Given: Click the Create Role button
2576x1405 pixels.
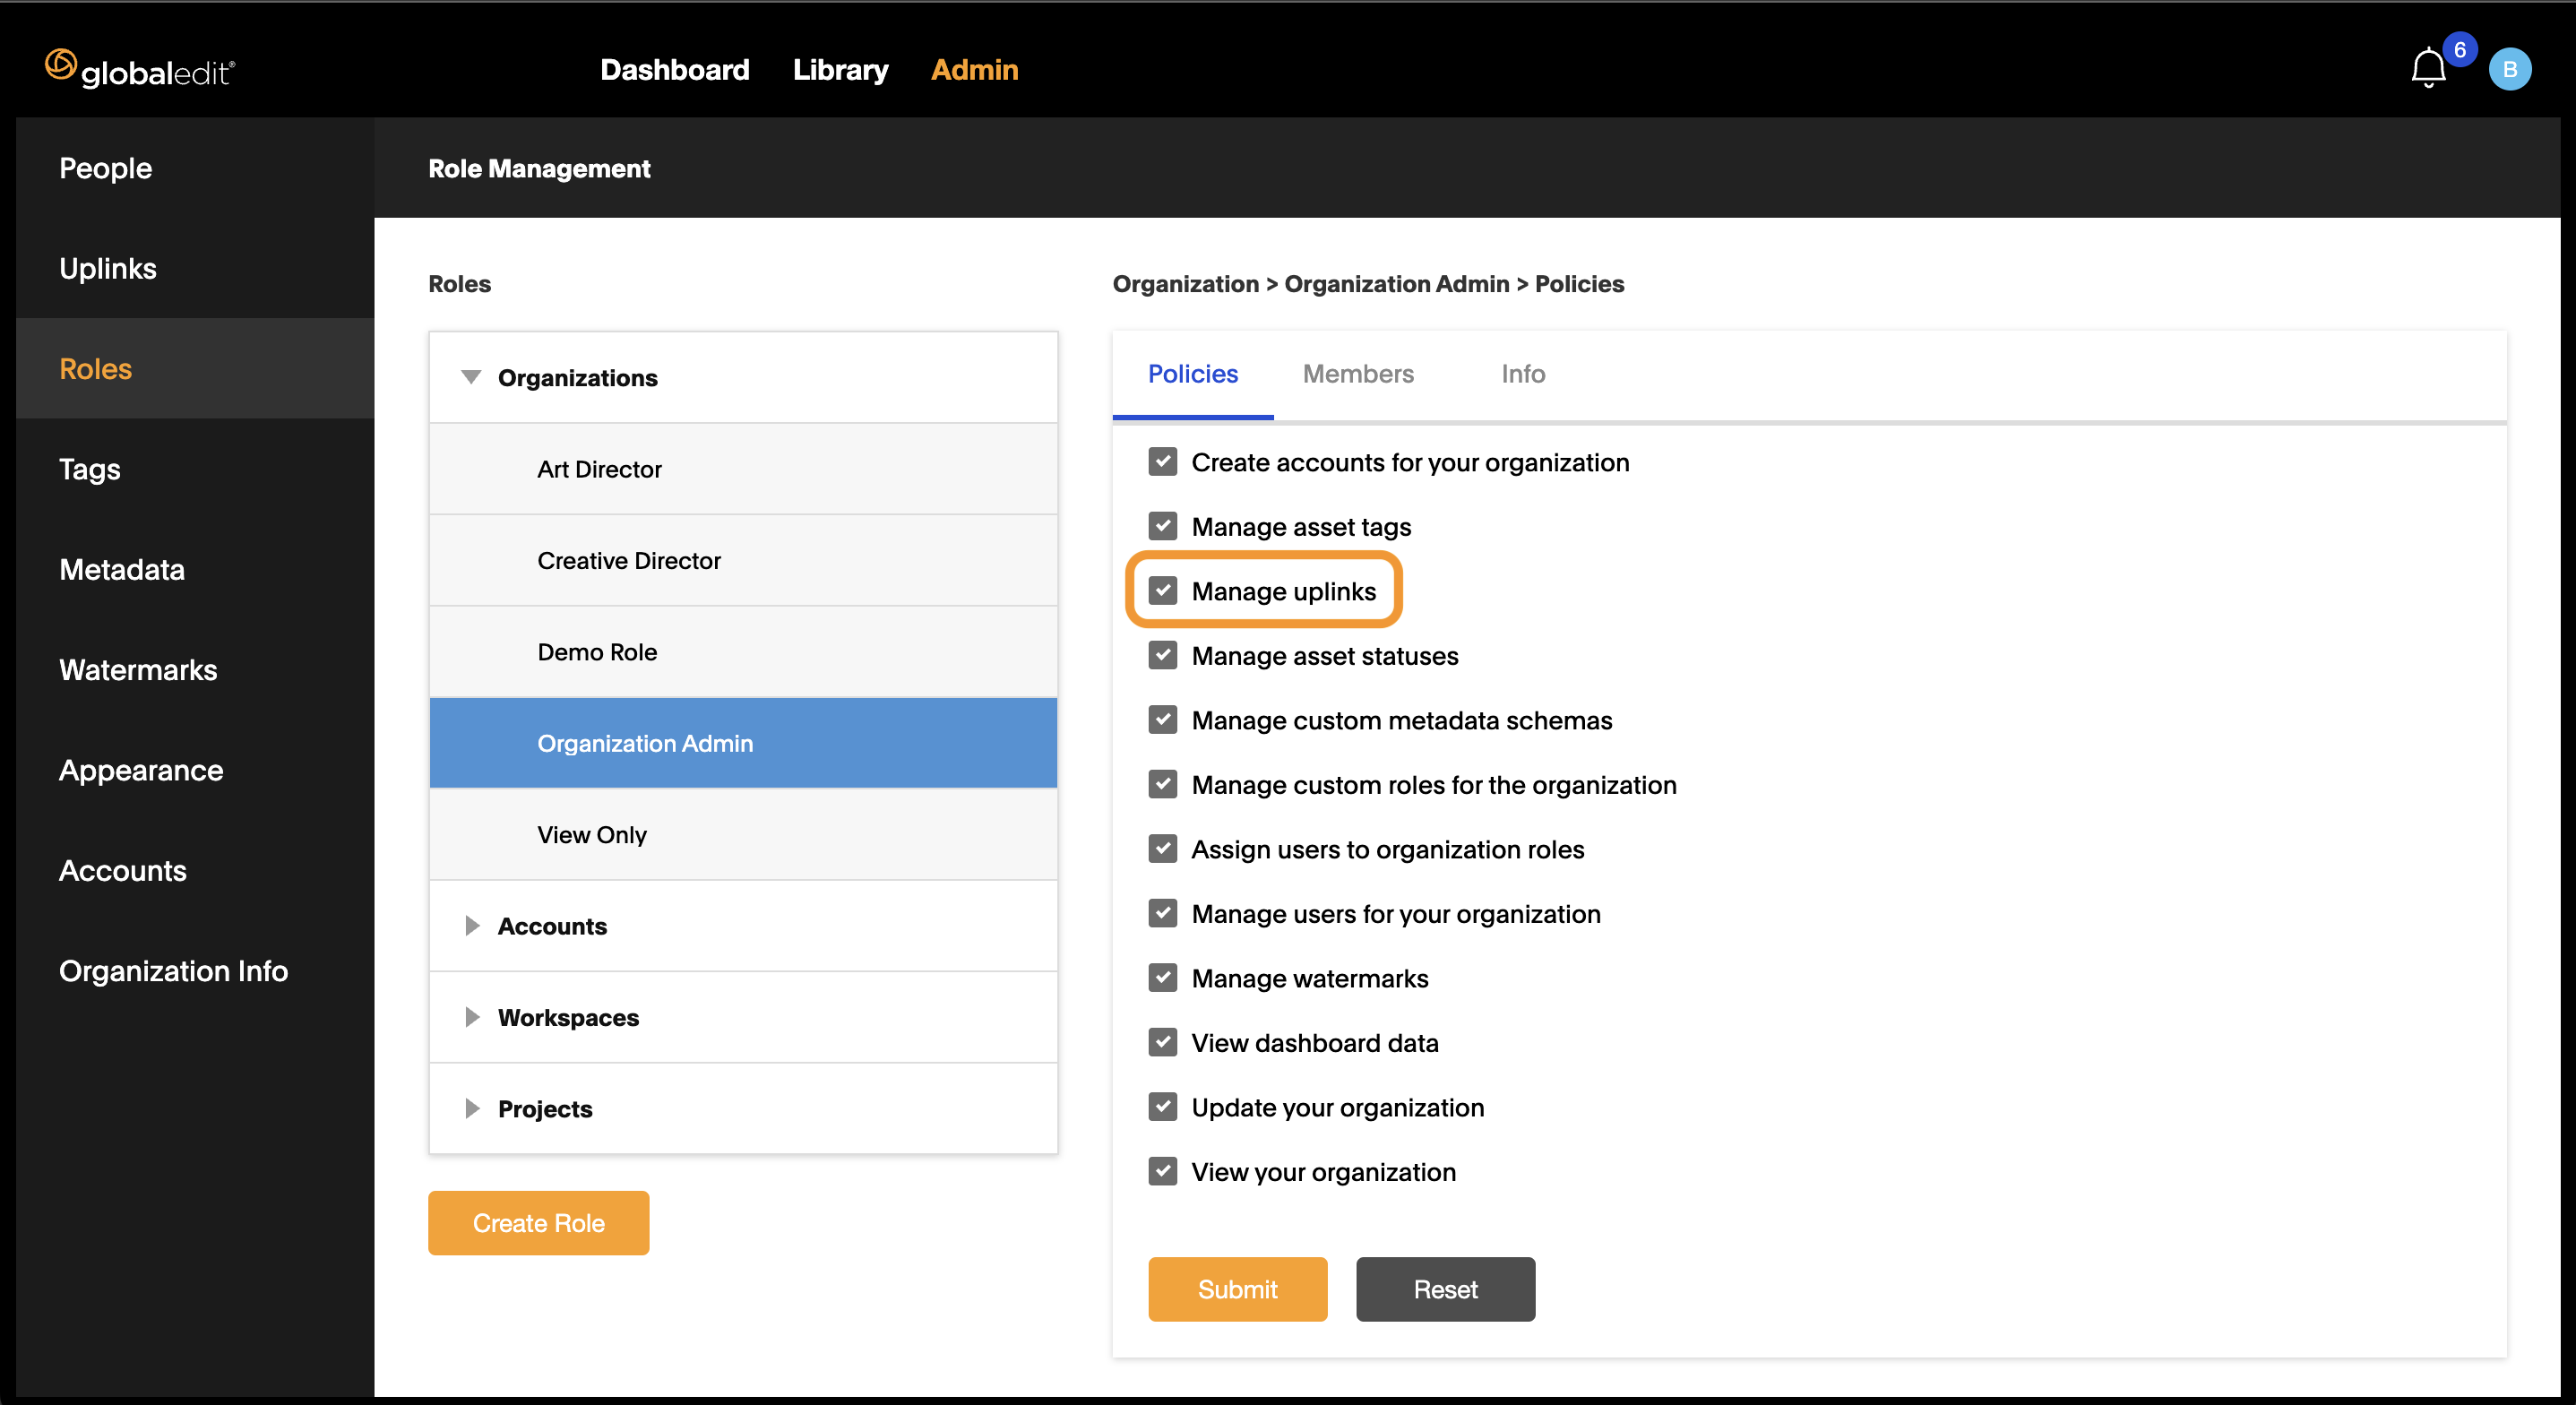Looking at the screenshot, I should click(x=538, y=1222).
